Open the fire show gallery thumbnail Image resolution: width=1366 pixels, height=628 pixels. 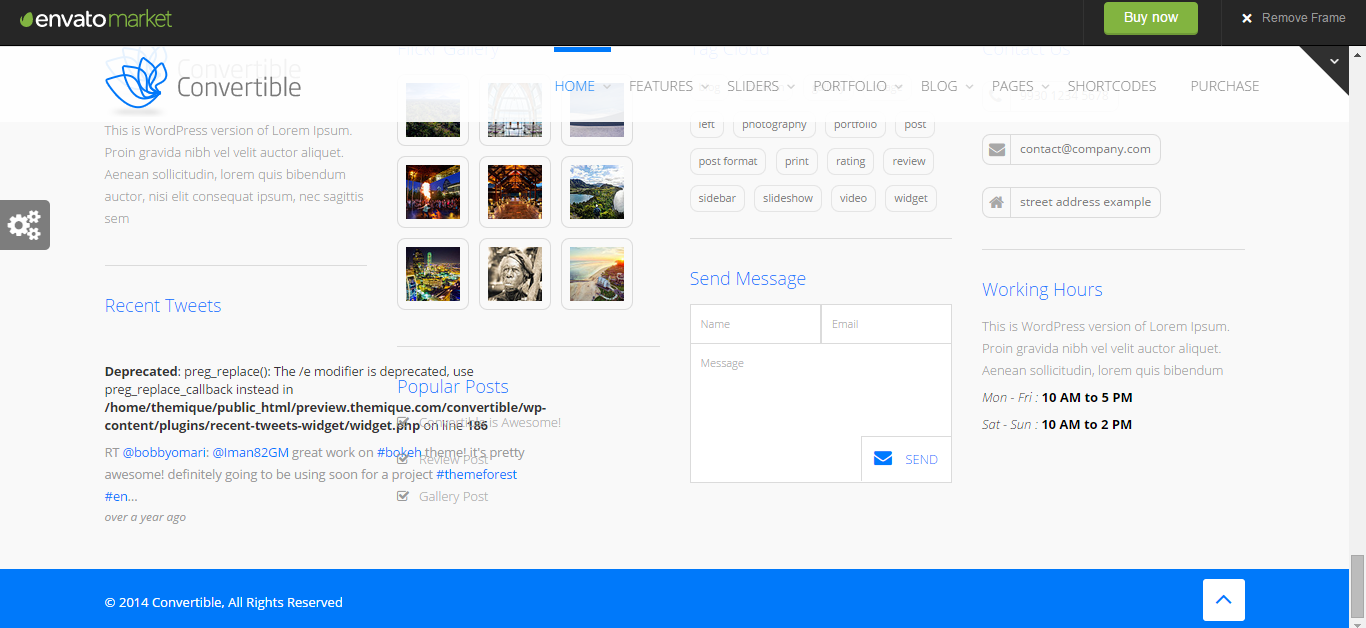pos(433,192)
